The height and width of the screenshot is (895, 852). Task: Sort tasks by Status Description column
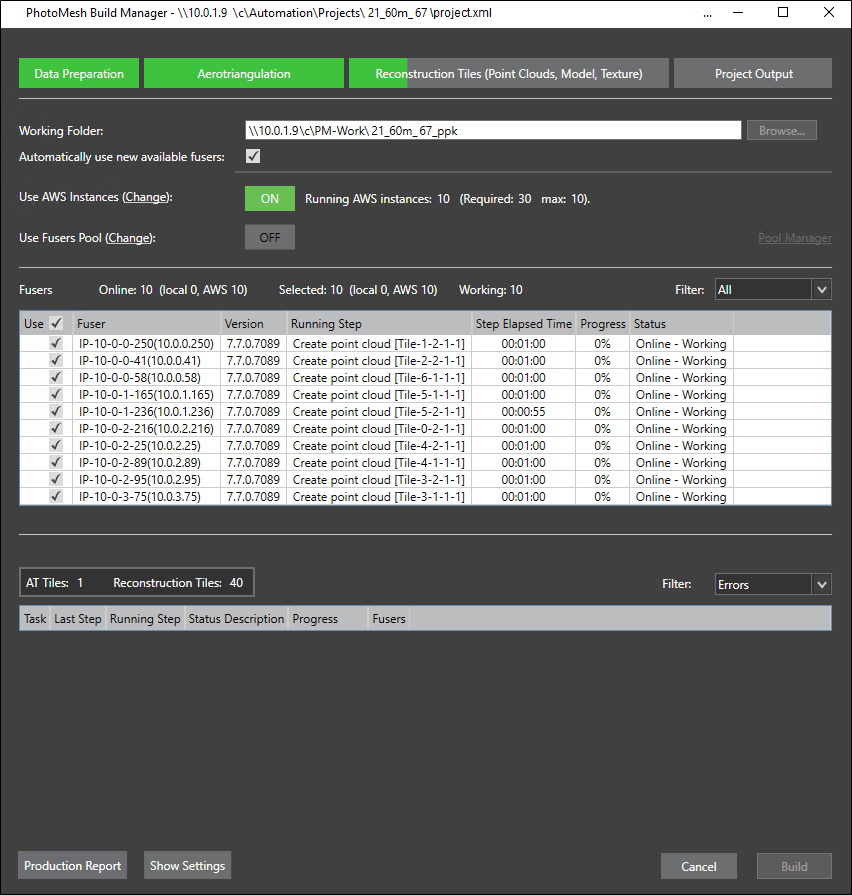click(236, 619)
